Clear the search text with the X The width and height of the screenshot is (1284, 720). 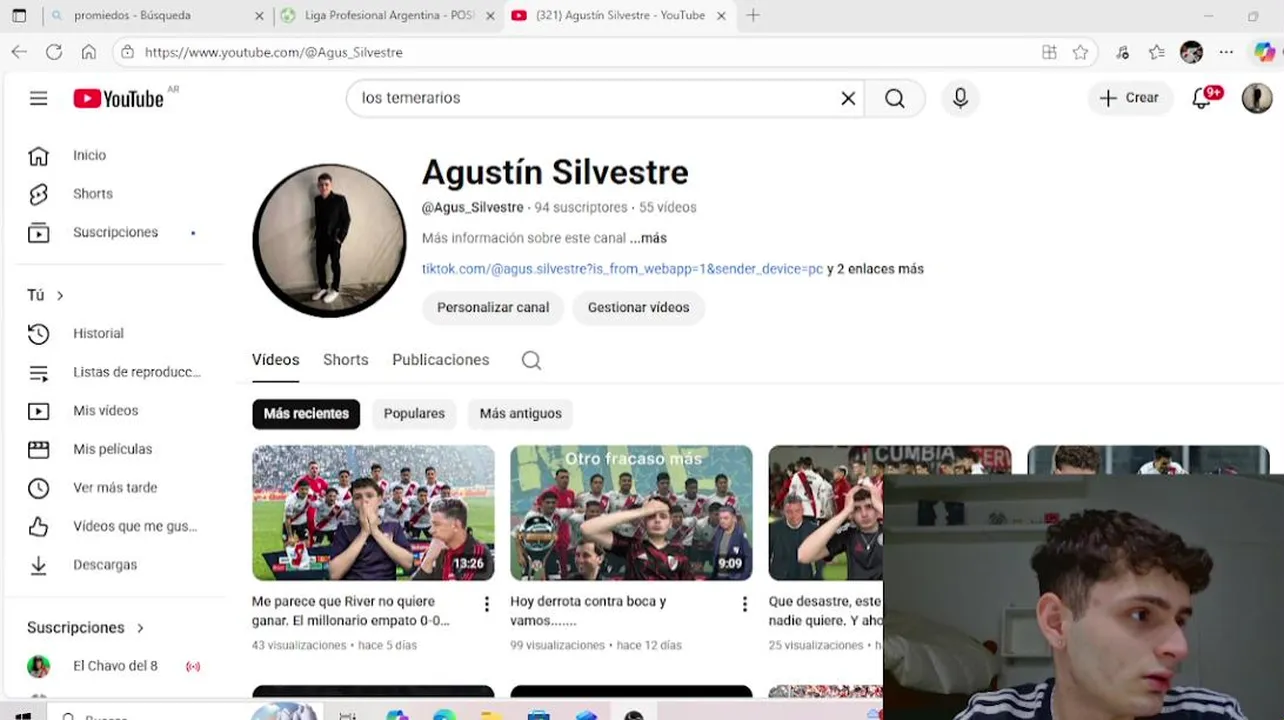848,98
